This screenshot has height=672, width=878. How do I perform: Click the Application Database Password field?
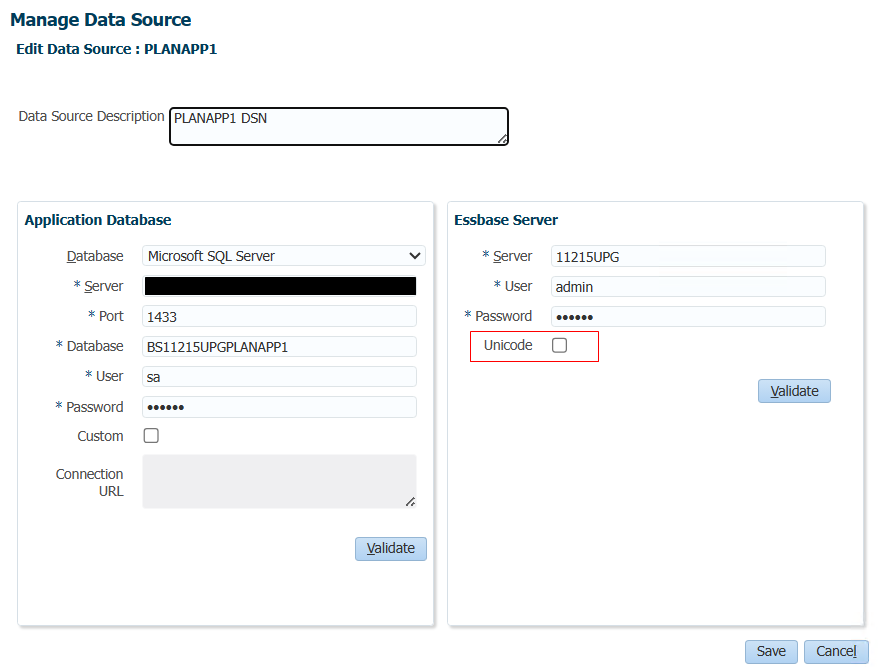(x=279, y=407)
